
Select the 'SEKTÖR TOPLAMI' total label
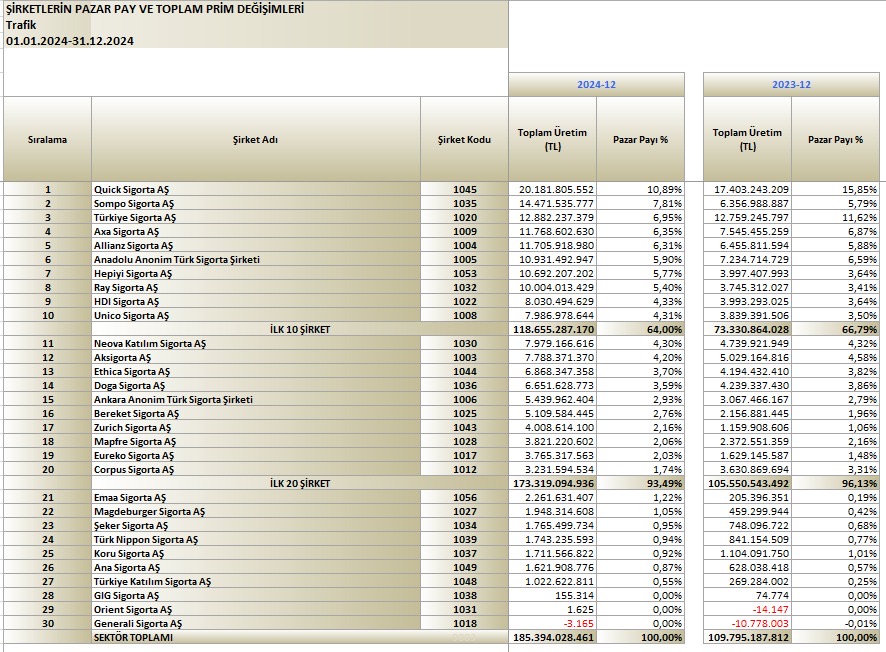[133, 637]
